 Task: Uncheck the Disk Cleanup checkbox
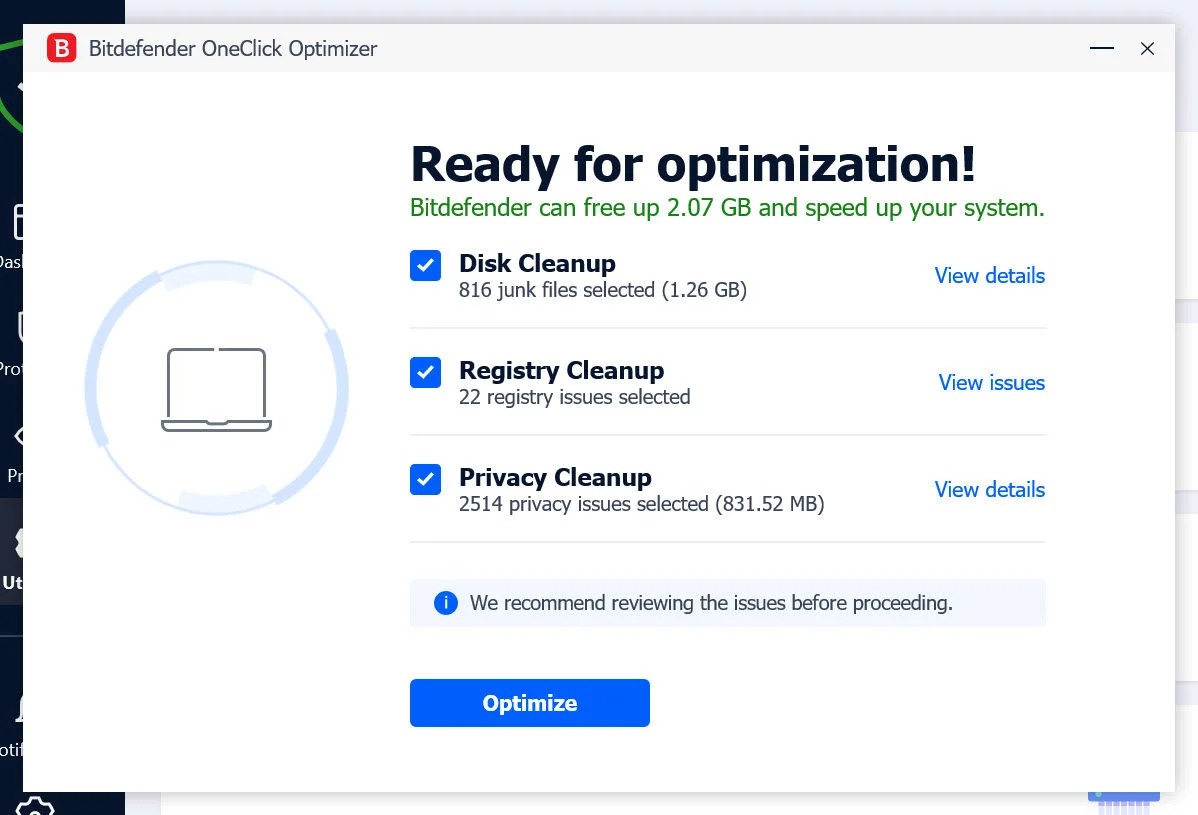click(x=425, y=266)
